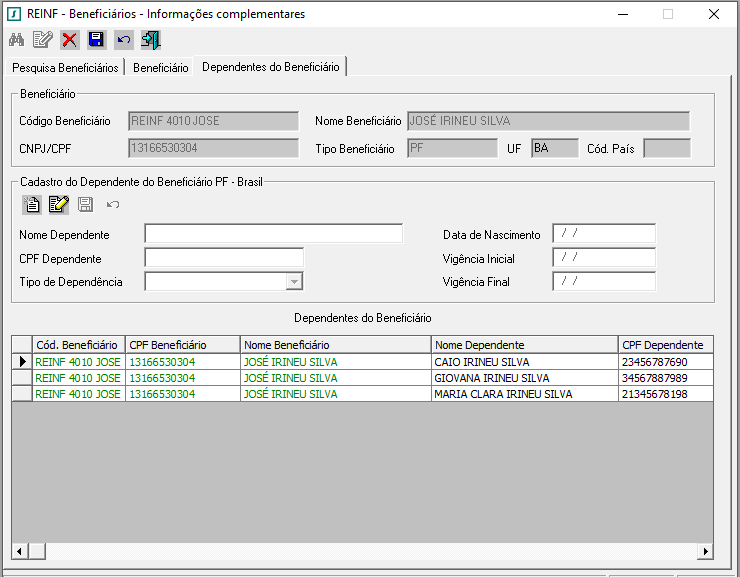Click the new dependent record icon
The image size is (740, 577).
click(x=32, y=205)
